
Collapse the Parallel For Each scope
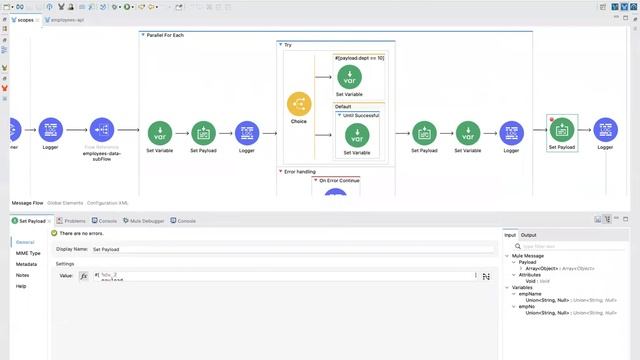(x=143, y=35)
